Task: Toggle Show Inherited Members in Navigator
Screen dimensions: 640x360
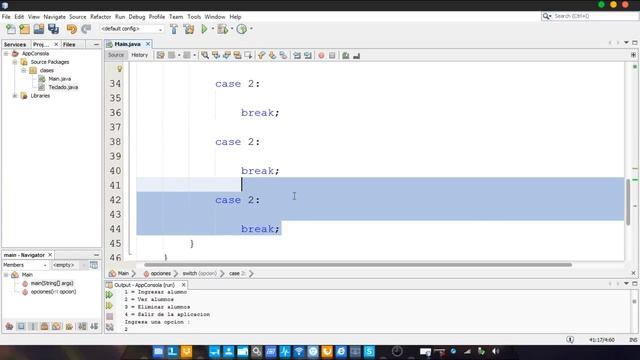Action: 9,326
